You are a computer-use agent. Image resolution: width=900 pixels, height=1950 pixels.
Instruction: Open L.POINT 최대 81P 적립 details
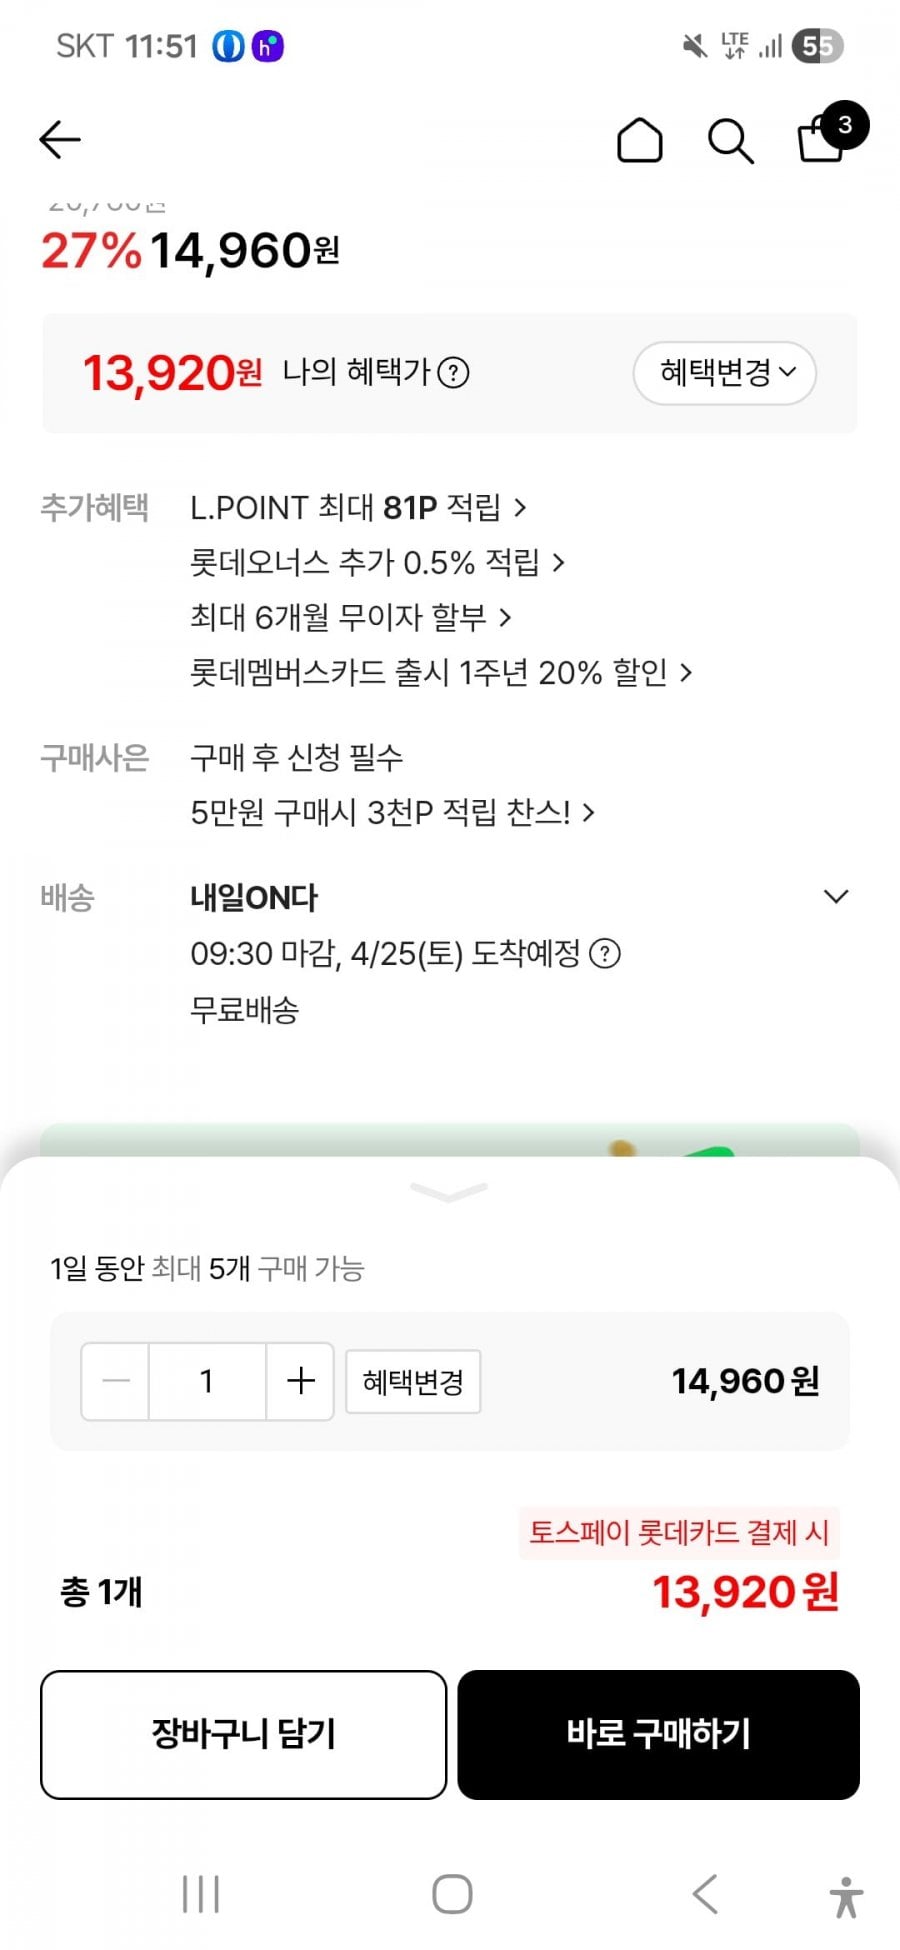[x=357, y=508]
